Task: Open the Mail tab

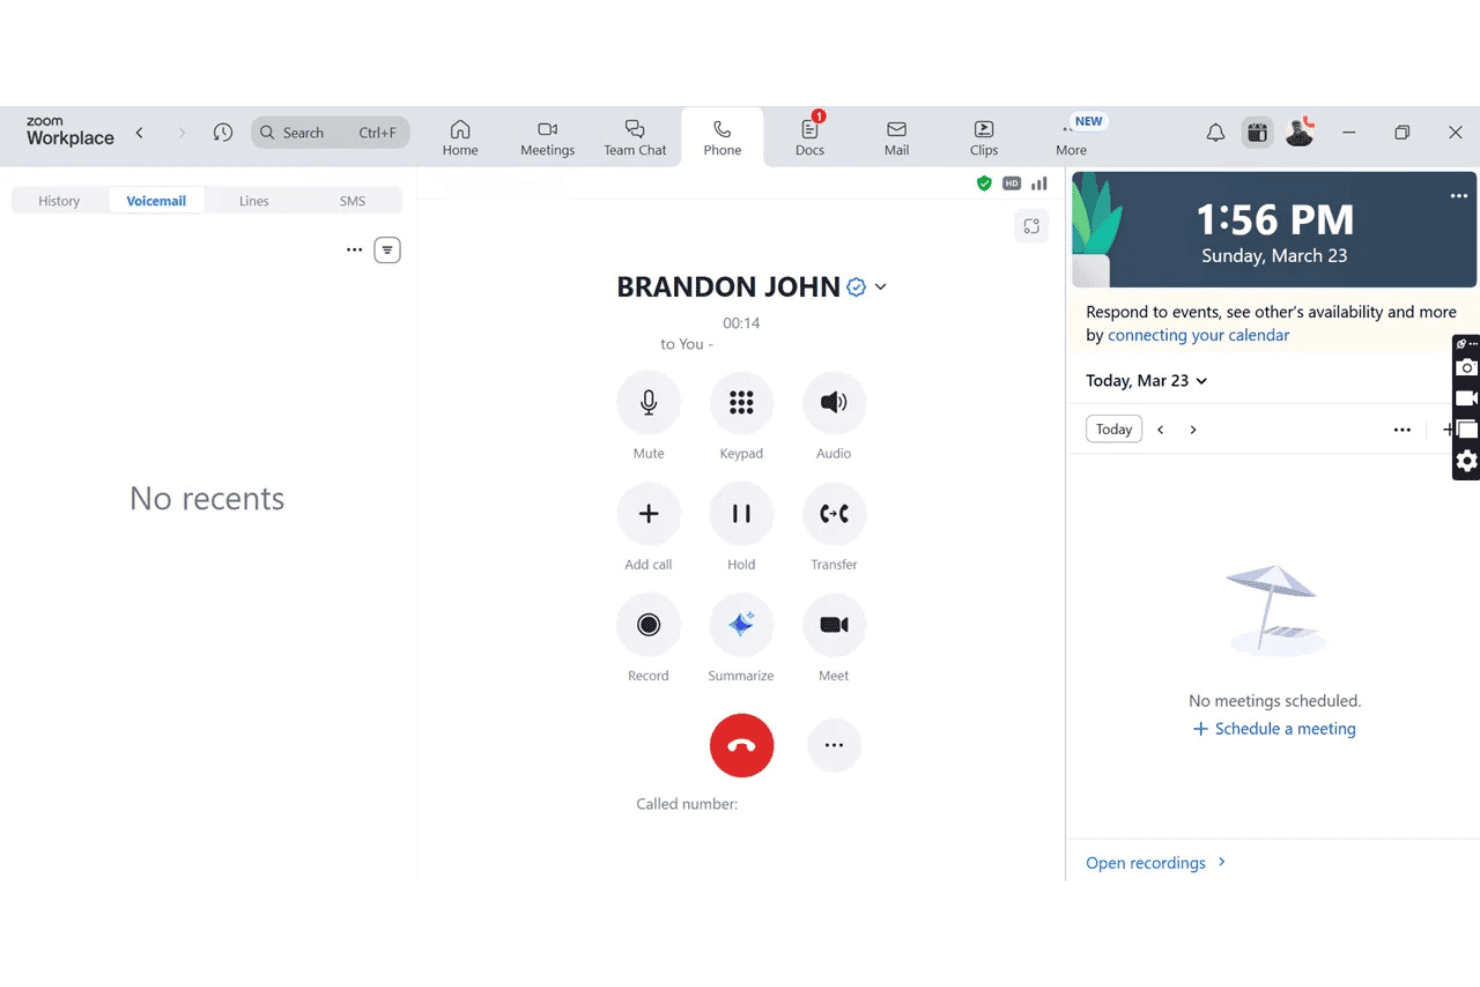Action: [896, 138]
